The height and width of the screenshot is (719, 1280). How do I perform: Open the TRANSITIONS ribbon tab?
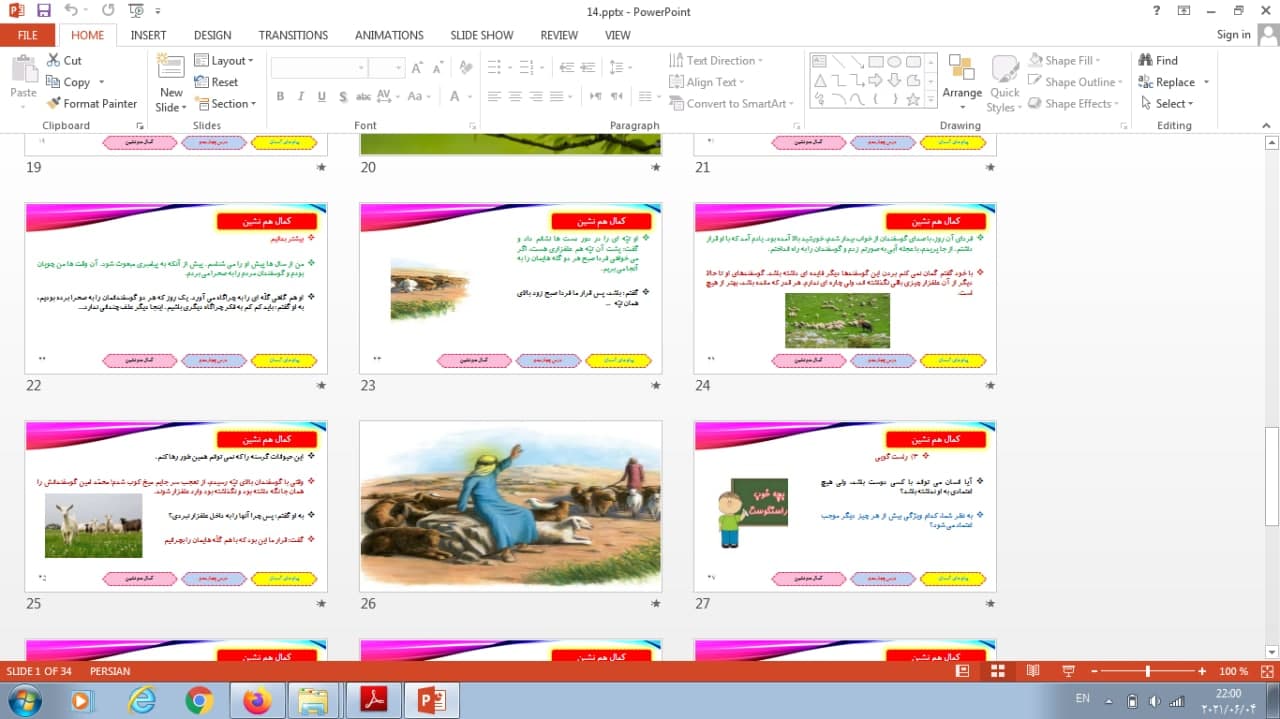pyautogui.click(x=293, y=35)
